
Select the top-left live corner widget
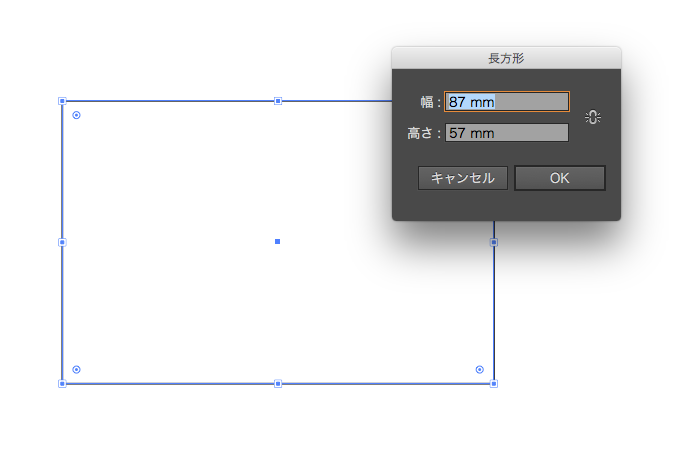(x=76, y=115)
